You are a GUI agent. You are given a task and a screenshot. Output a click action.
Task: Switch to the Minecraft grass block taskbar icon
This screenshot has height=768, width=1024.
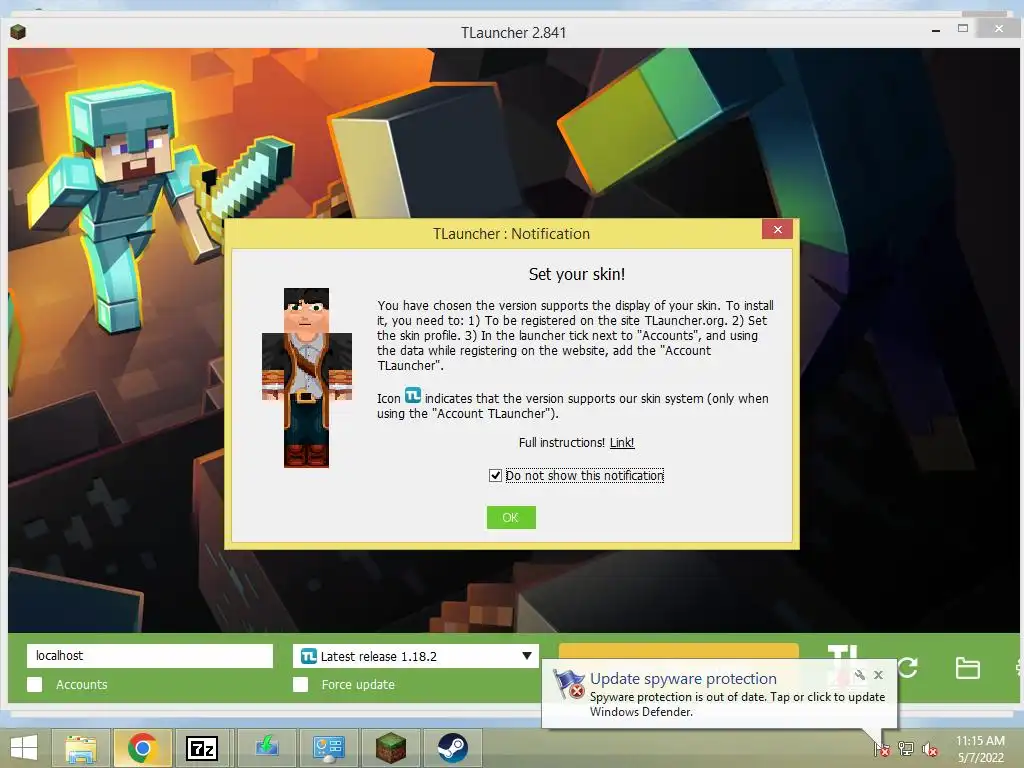(390, 748)
